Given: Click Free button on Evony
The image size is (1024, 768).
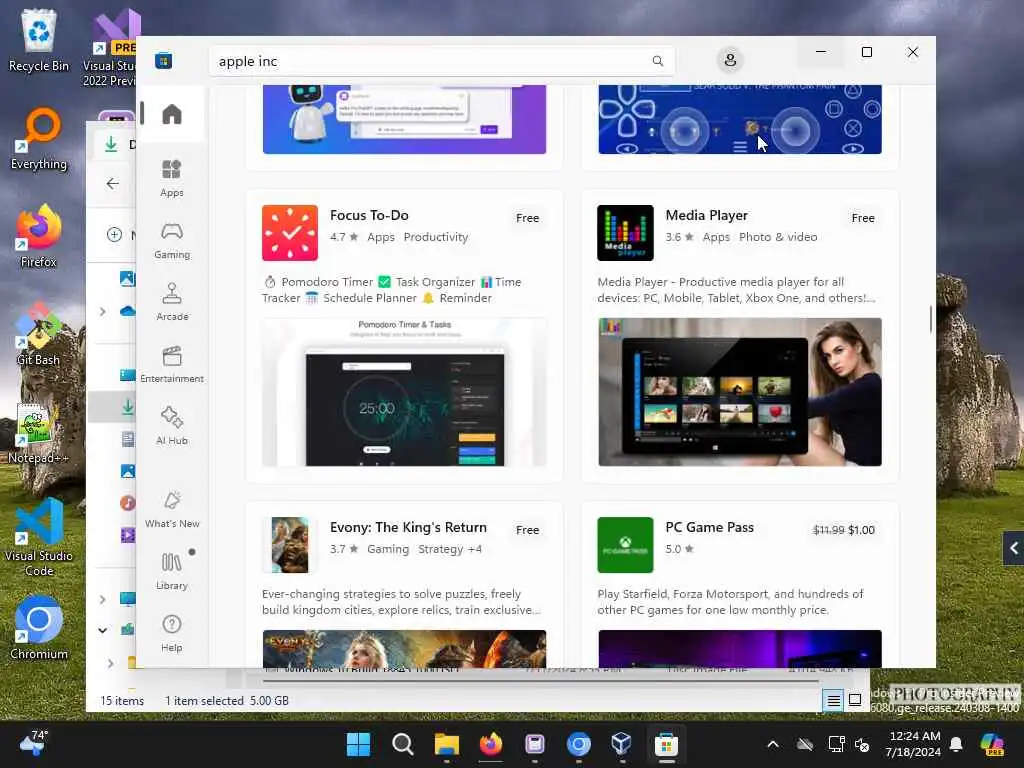Looking at the screenshot, I should (x=527, y=530).
